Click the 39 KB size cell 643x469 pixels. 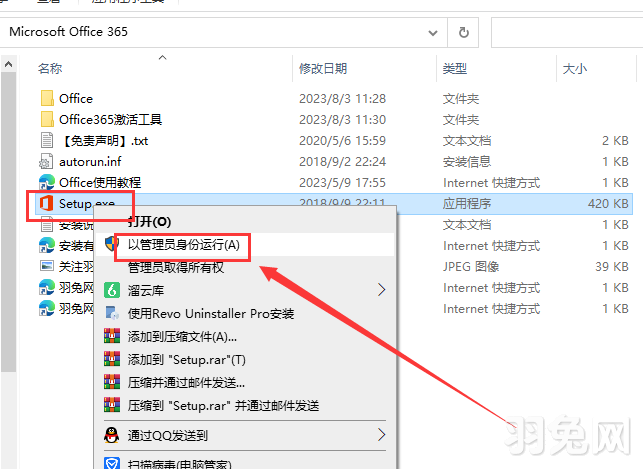612,266
